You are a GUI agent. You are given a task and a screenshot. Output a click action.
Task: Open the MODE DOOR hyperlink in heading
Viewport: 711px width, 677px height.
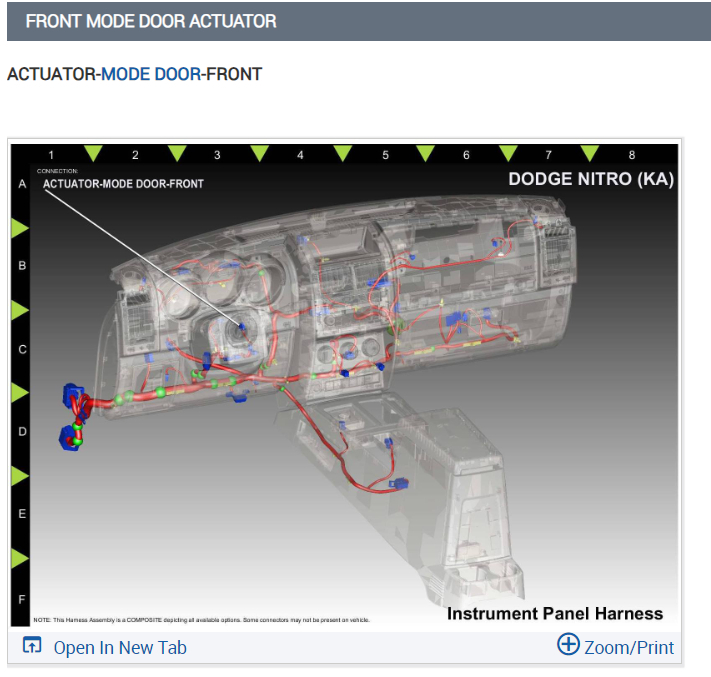click(x=151, y=74)
